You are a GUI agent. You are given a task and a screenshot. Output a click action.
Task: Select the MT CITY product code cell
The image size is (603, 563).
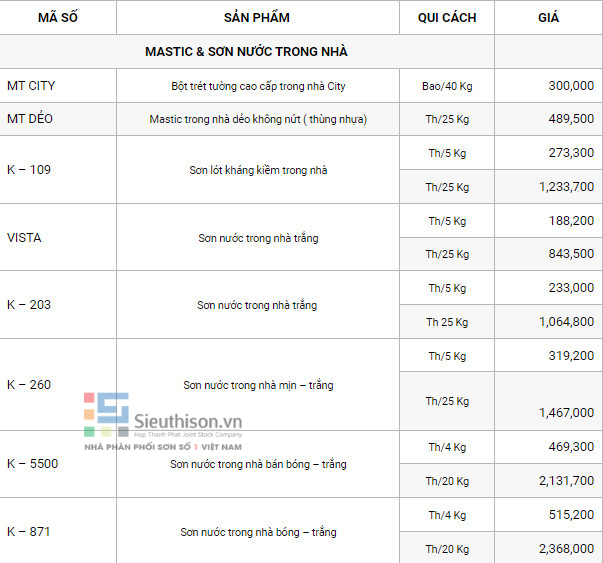[58, 85]
